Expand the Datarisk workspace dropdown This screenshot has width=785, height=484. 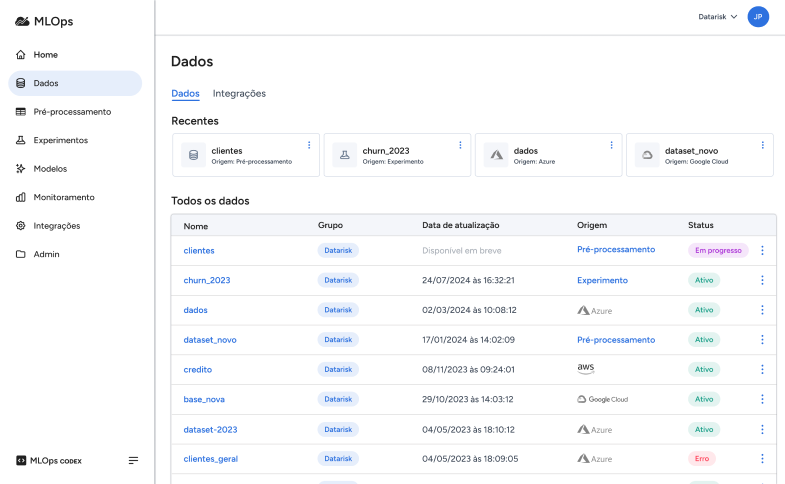click(x=718, y=17)
